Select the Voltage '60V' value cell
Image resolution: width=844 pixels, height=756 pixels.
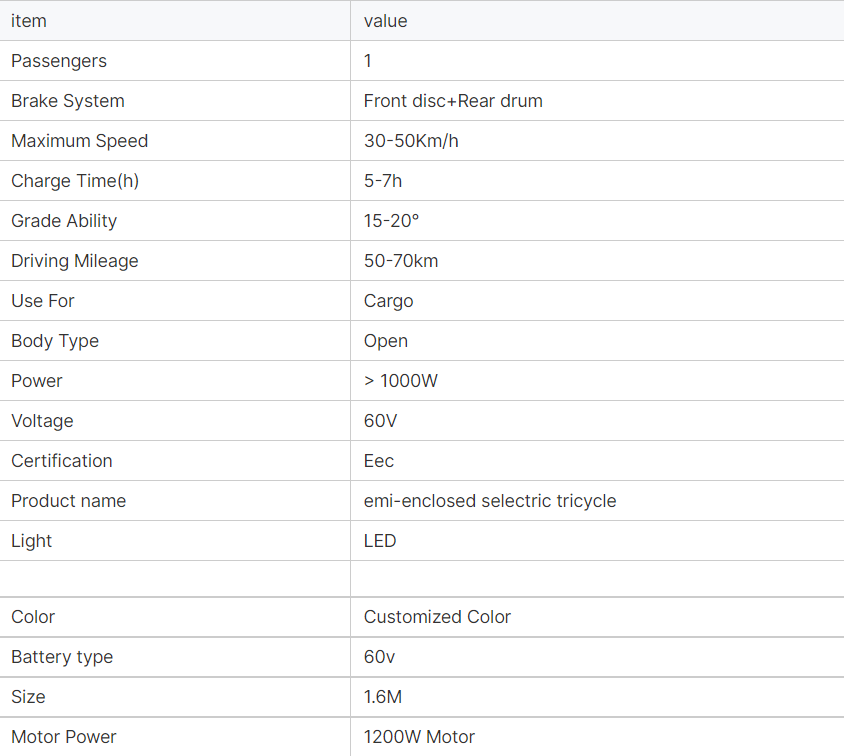[380, 421]
